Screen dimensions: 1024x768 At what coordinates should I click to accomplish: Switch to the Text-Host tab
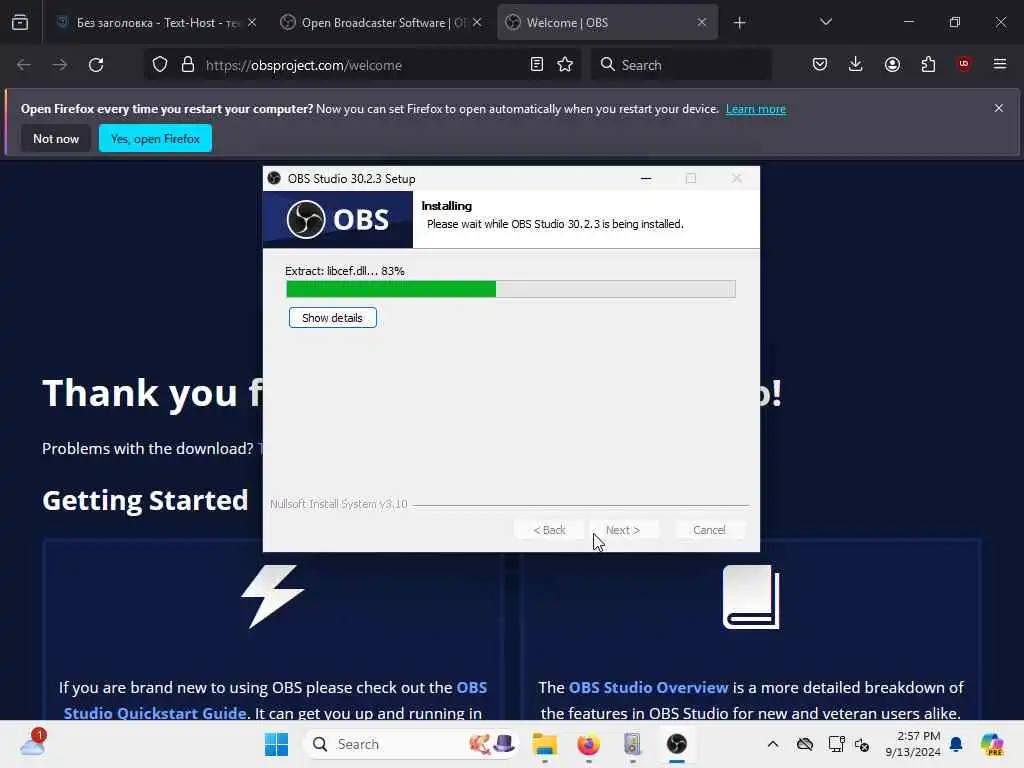(157, 23)
